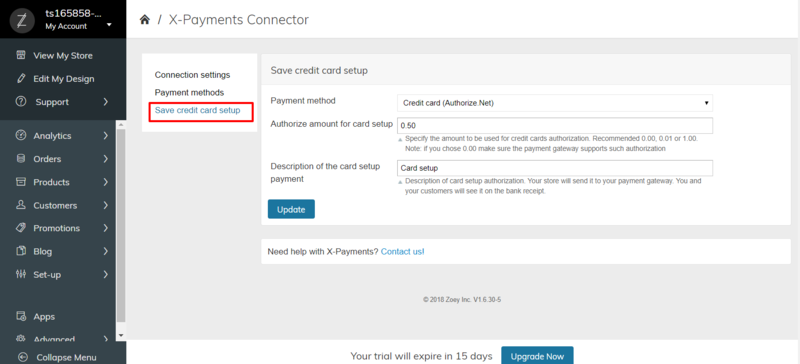Open the Connection settings tab

pos(192,75)
